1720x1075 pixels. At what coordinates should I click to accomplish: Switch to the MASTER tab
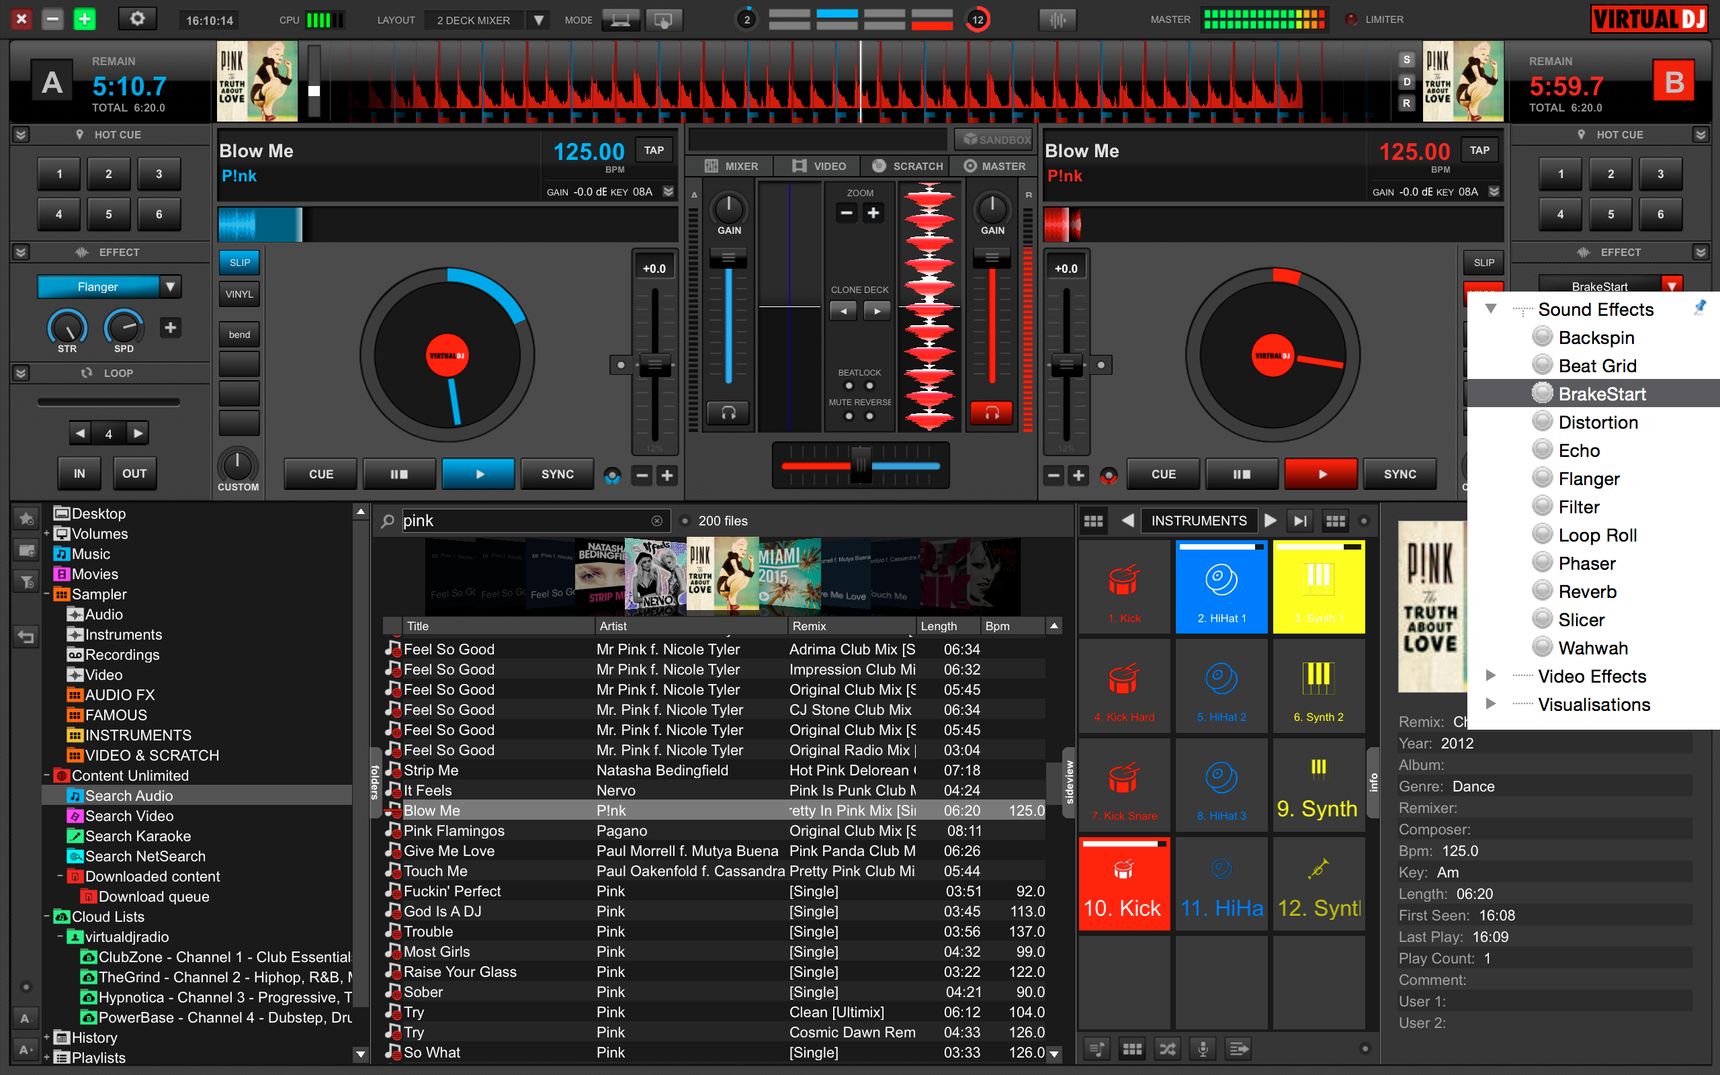995,166
